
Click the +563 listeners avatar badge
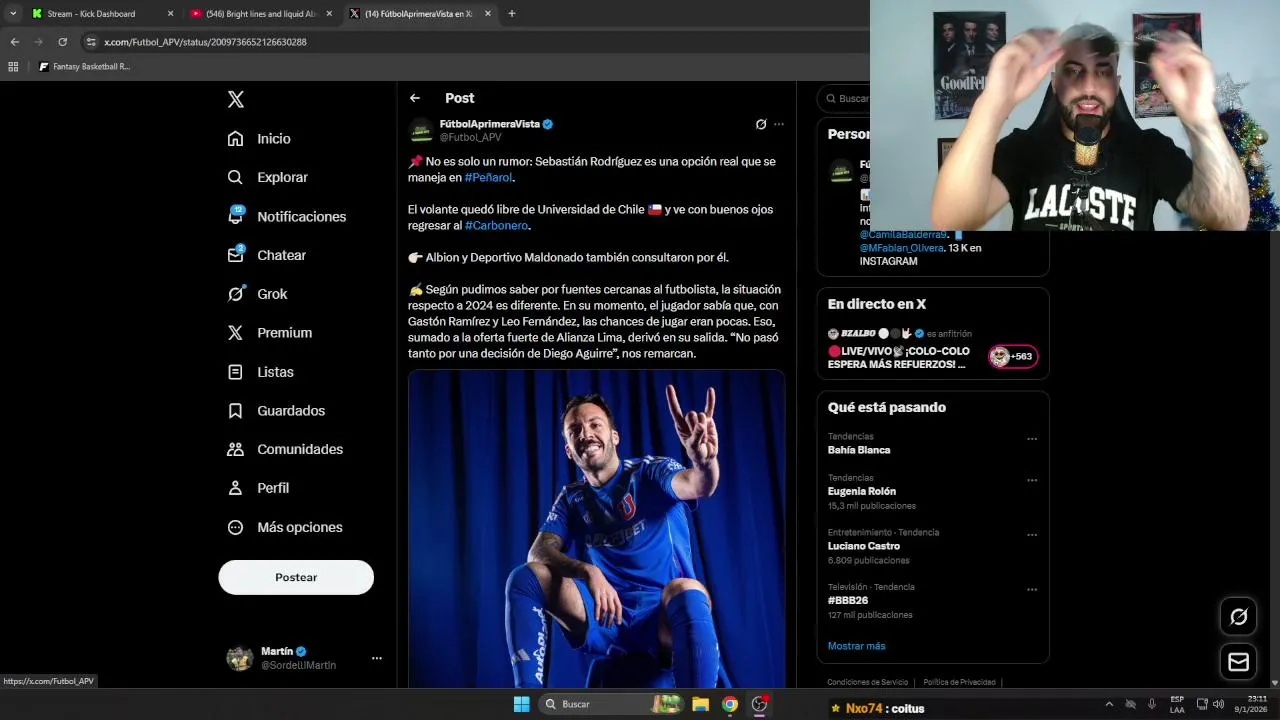coord(1013,357)
